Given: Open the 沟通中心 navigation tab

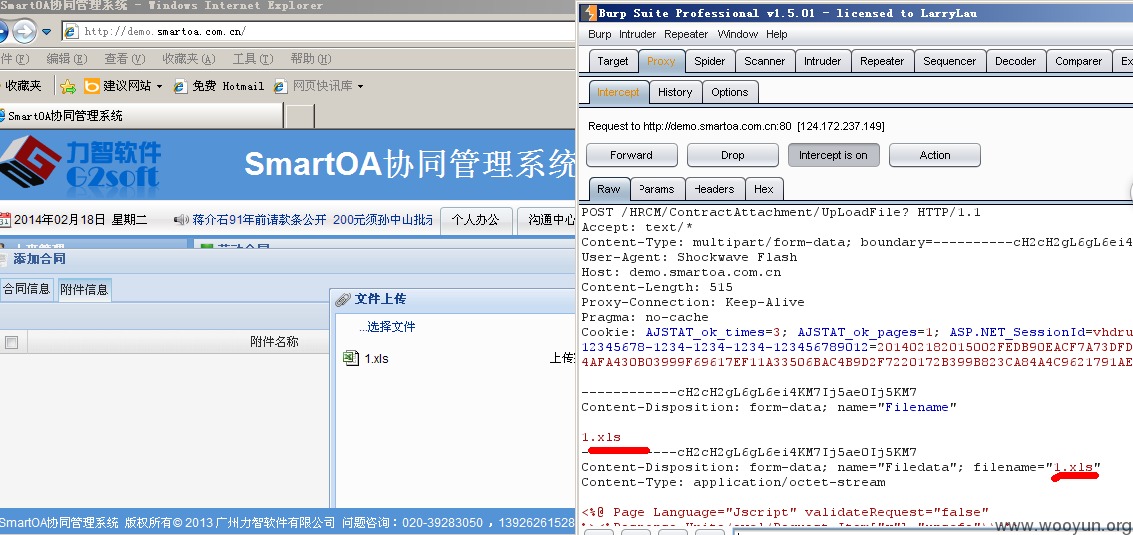Looking at the screenshot, I should 549,221.
